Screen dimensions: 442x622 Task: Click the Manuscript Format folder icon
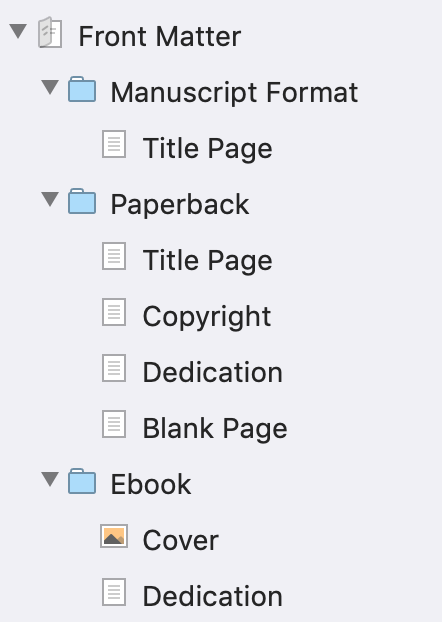tap(82, 90)
